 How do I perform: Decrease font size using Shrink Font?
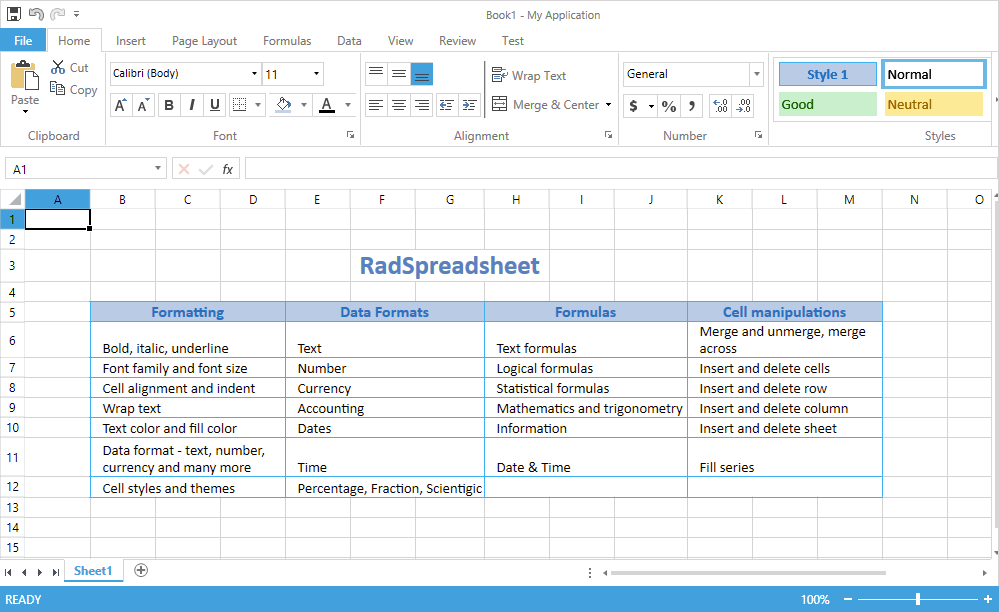tap(144, 104)
